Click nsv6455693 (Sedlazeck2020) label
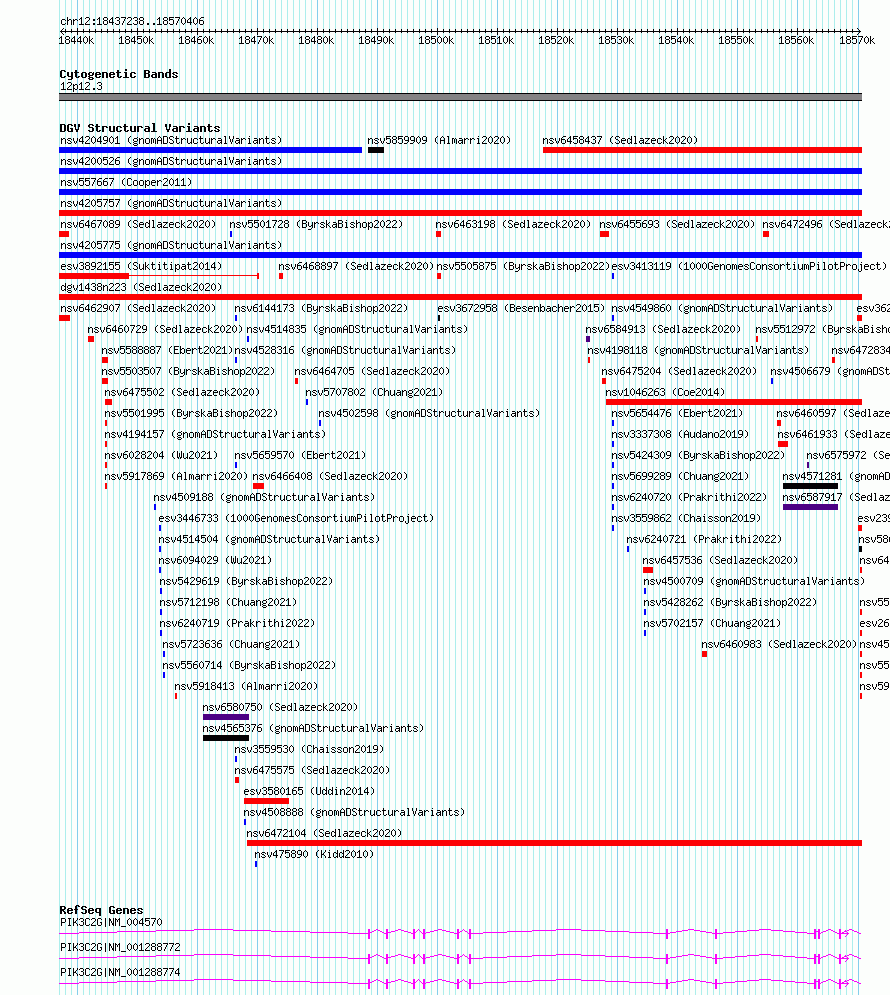 pyautogui.click(x=677, y=224)
